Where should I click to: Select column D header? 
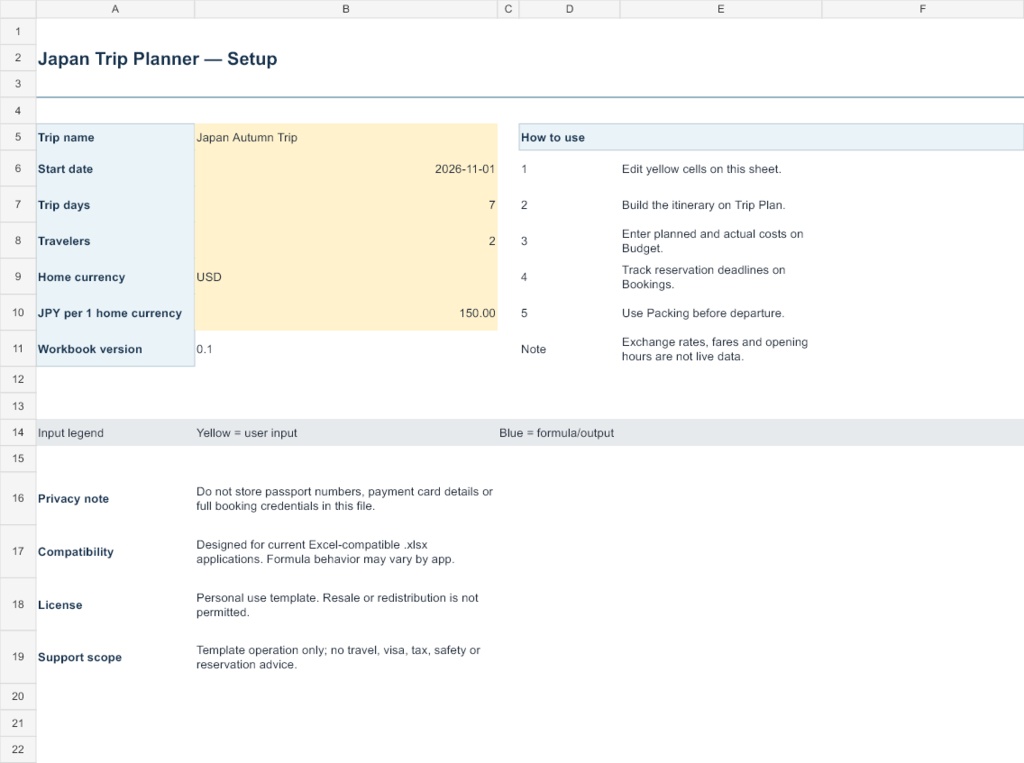569,8
